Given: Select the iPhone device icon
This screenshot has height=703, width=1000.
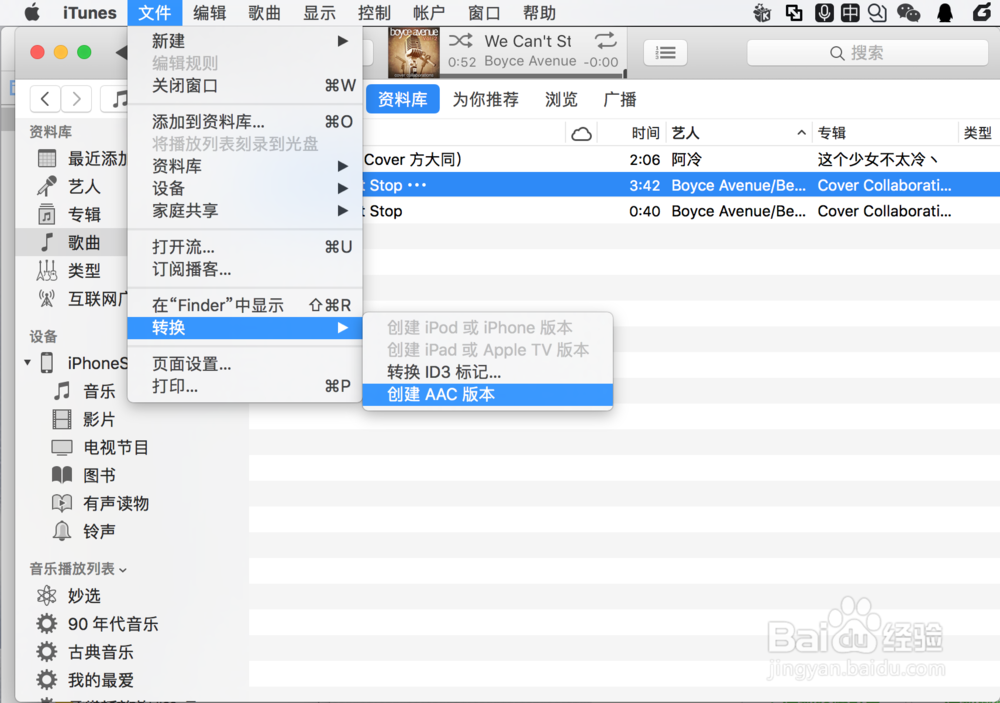Looking at the screenshot, I should [47, 363].
